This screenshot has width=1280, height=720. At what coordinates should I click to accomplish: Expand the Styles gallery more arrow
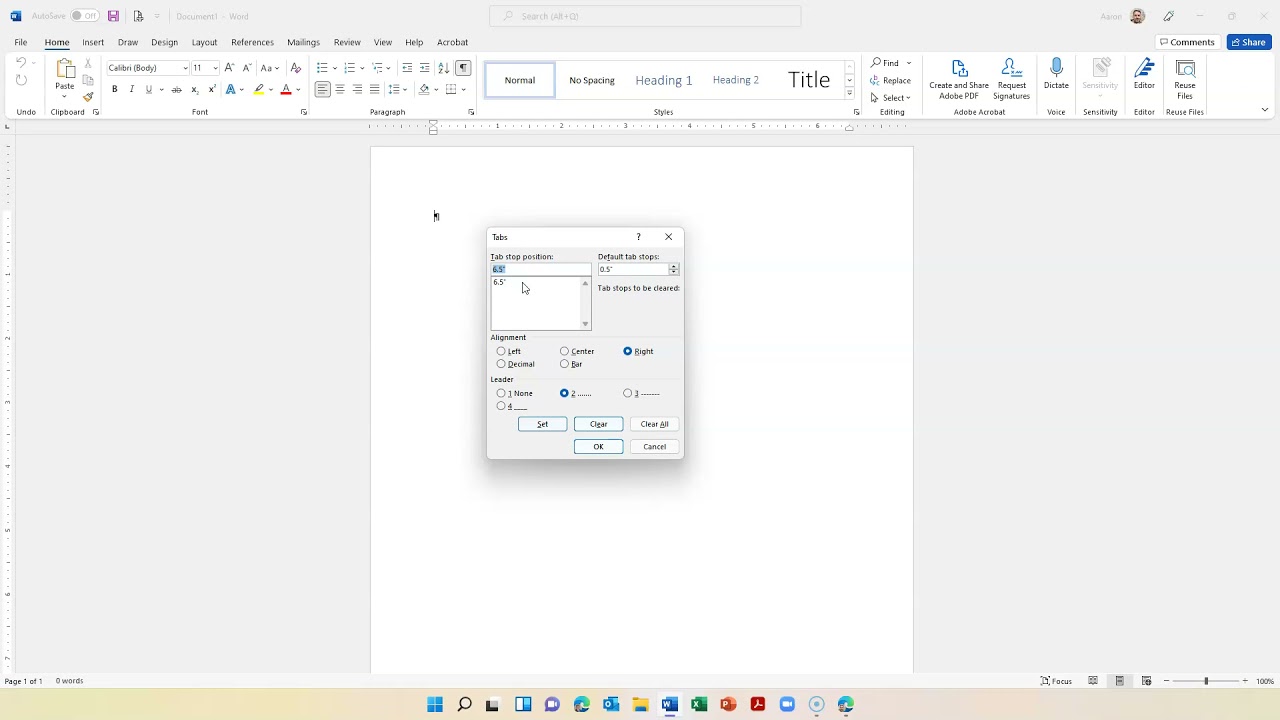point(849,93)
